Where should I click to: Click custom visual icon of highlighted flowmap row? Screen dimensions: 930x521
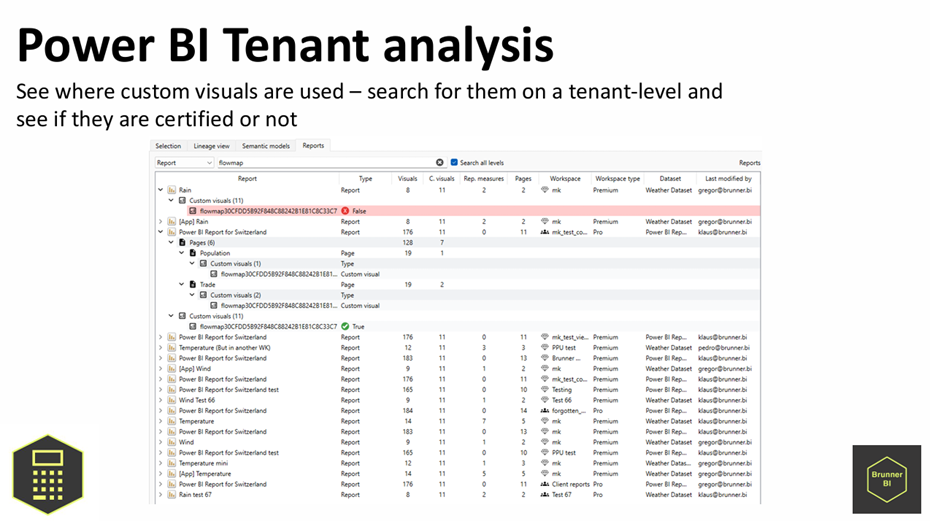point(193,211)
